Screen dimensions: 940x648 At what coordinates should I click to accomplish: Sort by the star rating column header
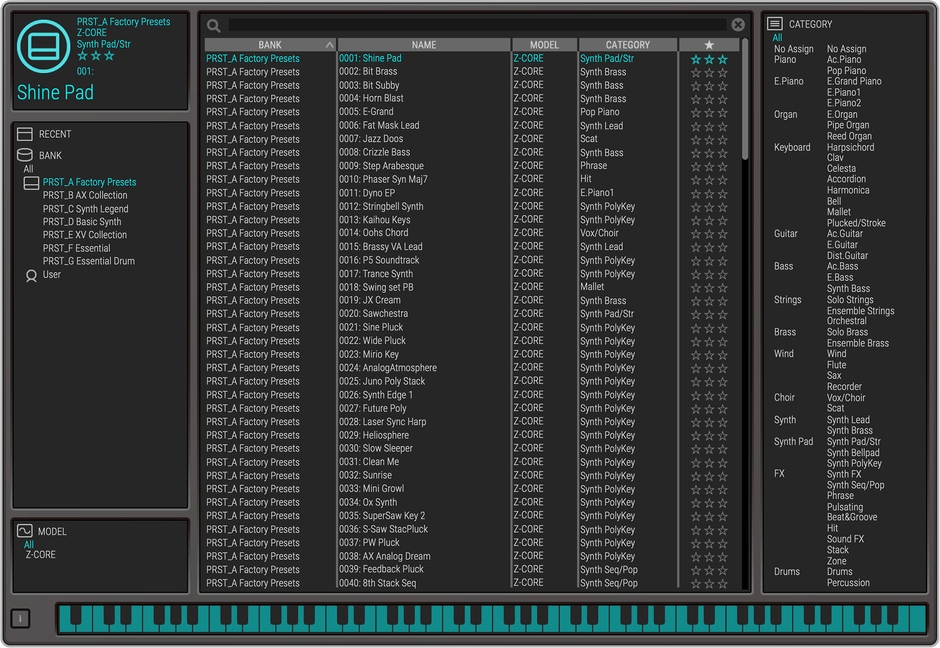coord(709,45)
